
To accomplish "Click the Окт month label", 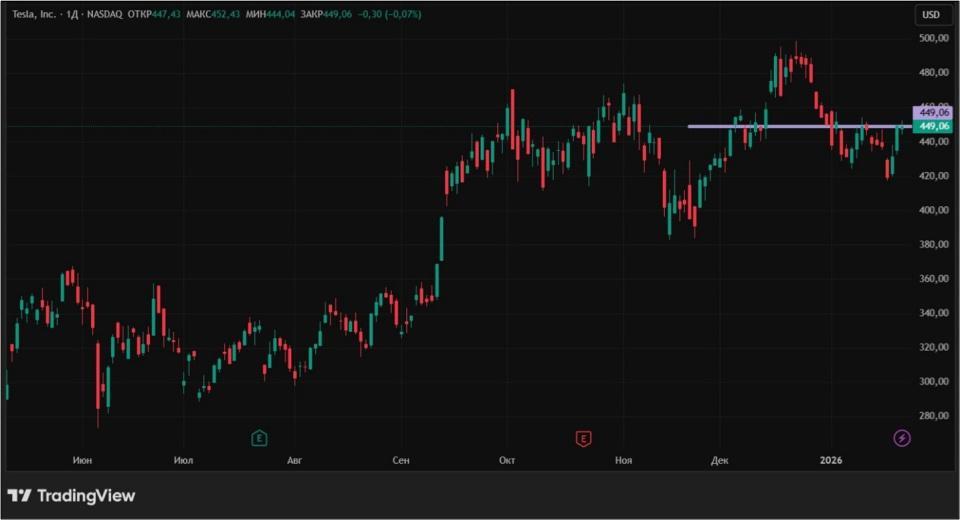I will coord(507,461).
